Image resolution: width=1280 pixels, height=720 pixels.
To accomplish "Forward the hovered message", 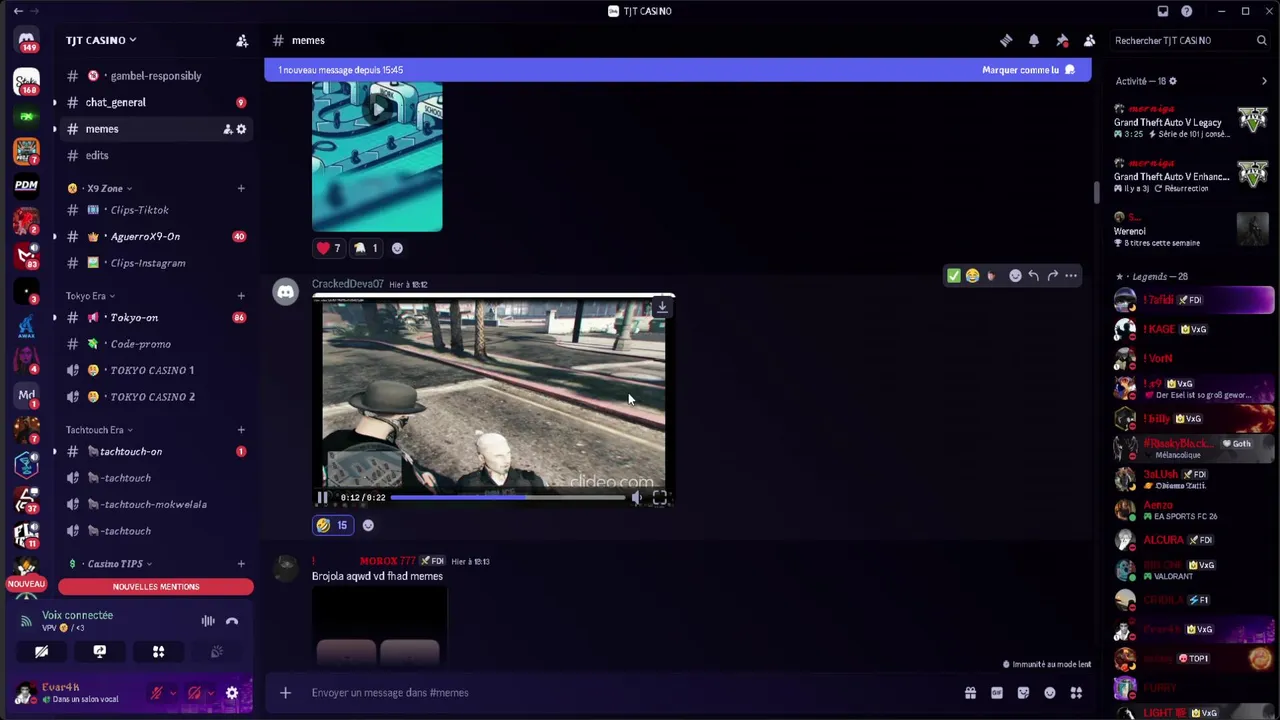I will point(1052,276).
